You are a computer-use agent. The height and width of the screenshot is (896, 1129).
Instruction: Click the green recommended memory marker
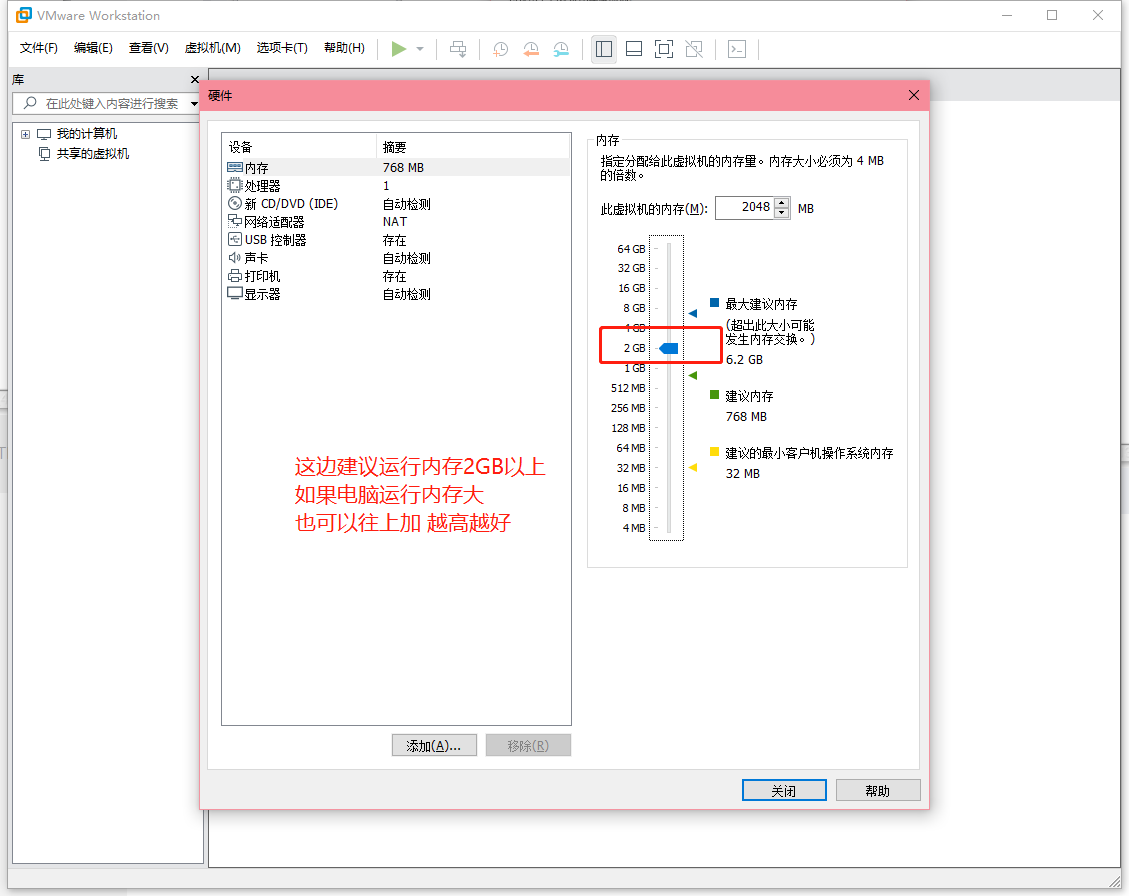click(x=693, y=375)
